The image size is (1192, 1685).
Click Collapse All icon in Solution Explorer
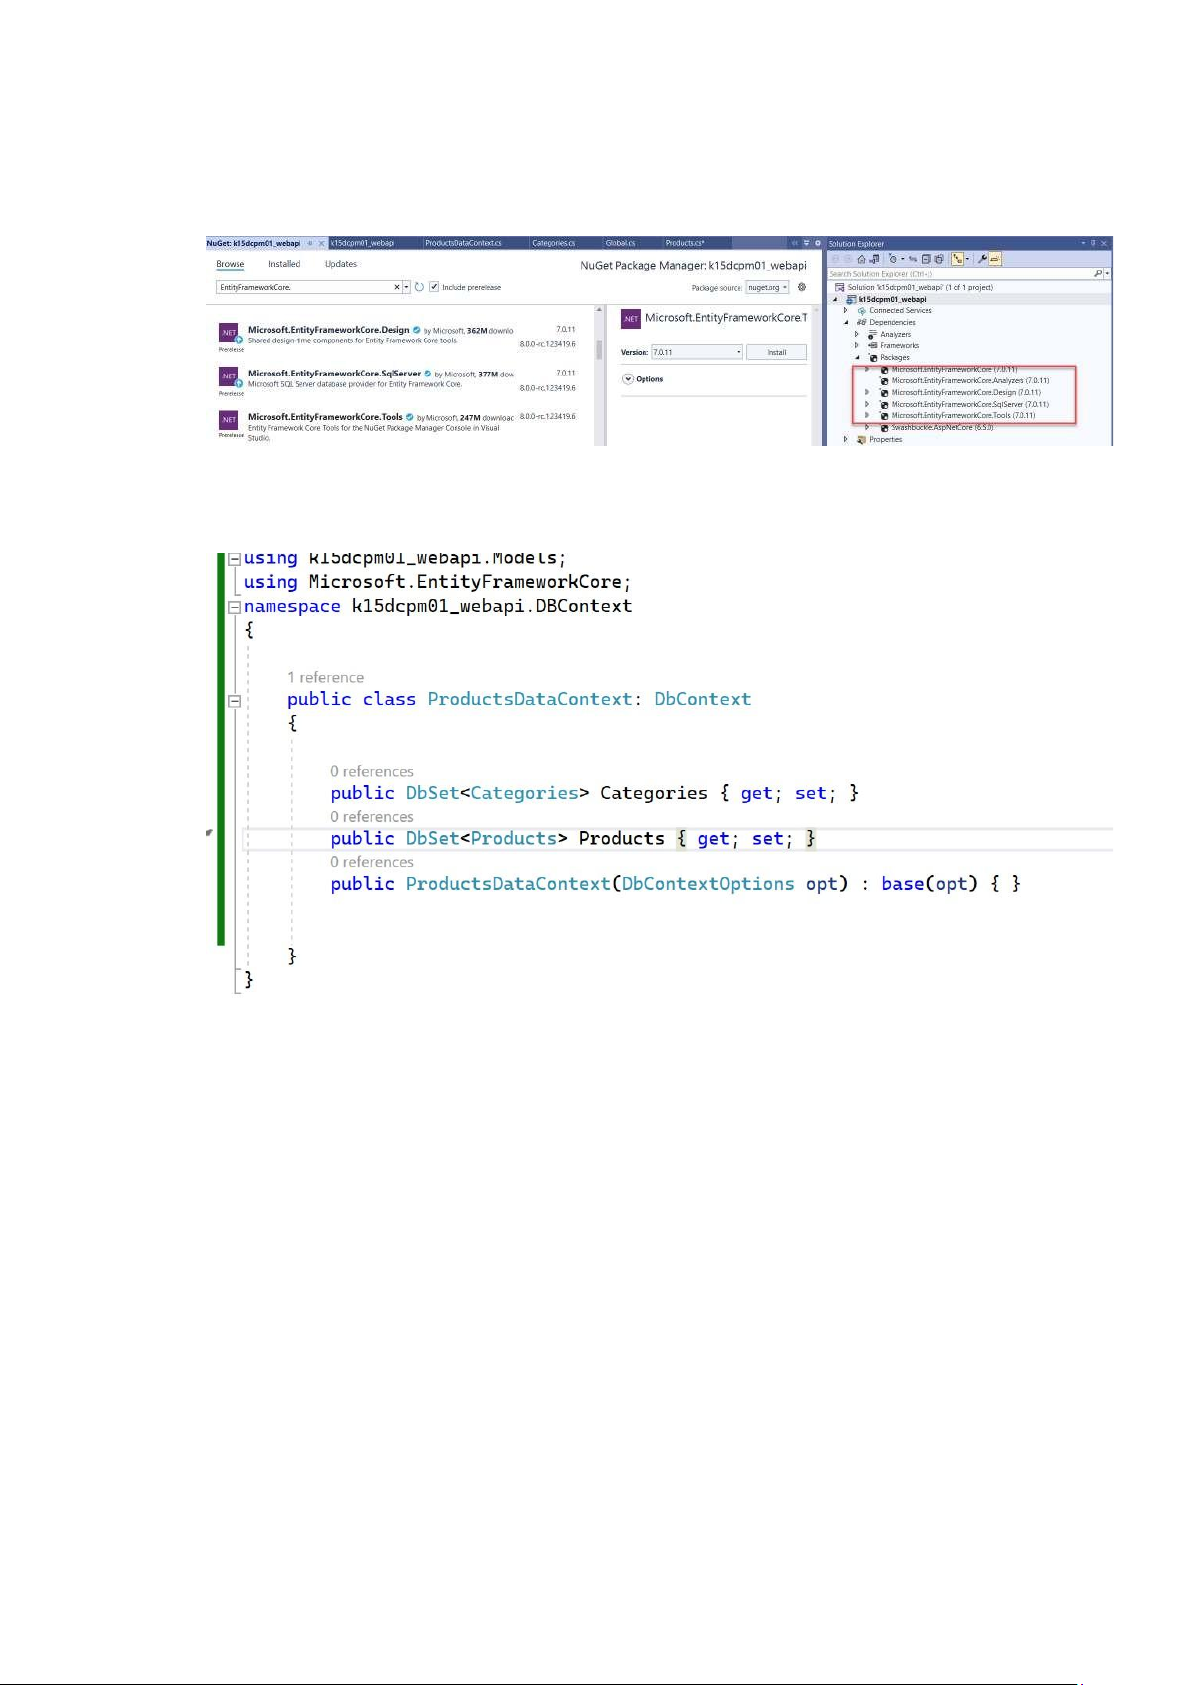pyautogui.click(x=926, y=259)
